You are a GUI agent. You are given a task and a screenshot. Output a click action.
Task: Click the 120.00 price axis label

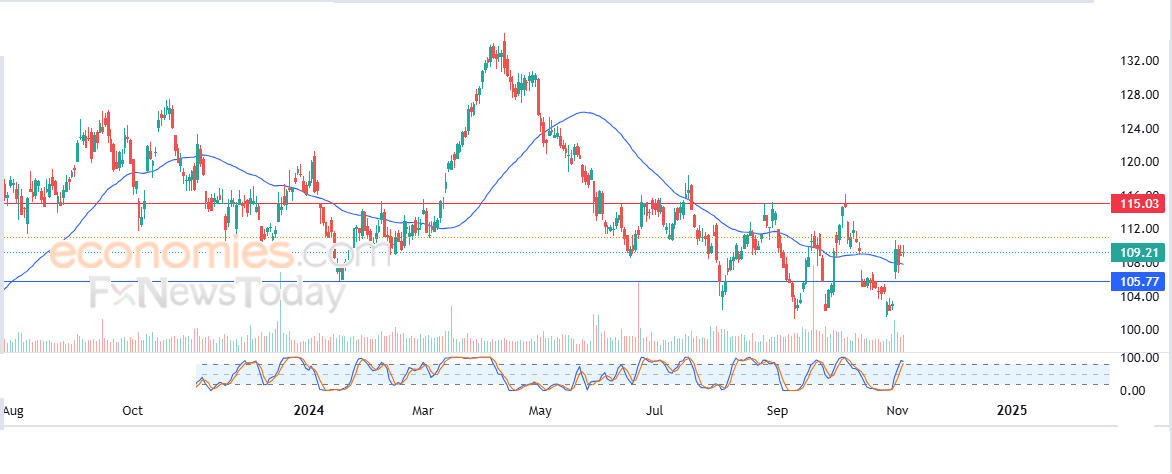pyautogui.click(x=1139, y=162)
